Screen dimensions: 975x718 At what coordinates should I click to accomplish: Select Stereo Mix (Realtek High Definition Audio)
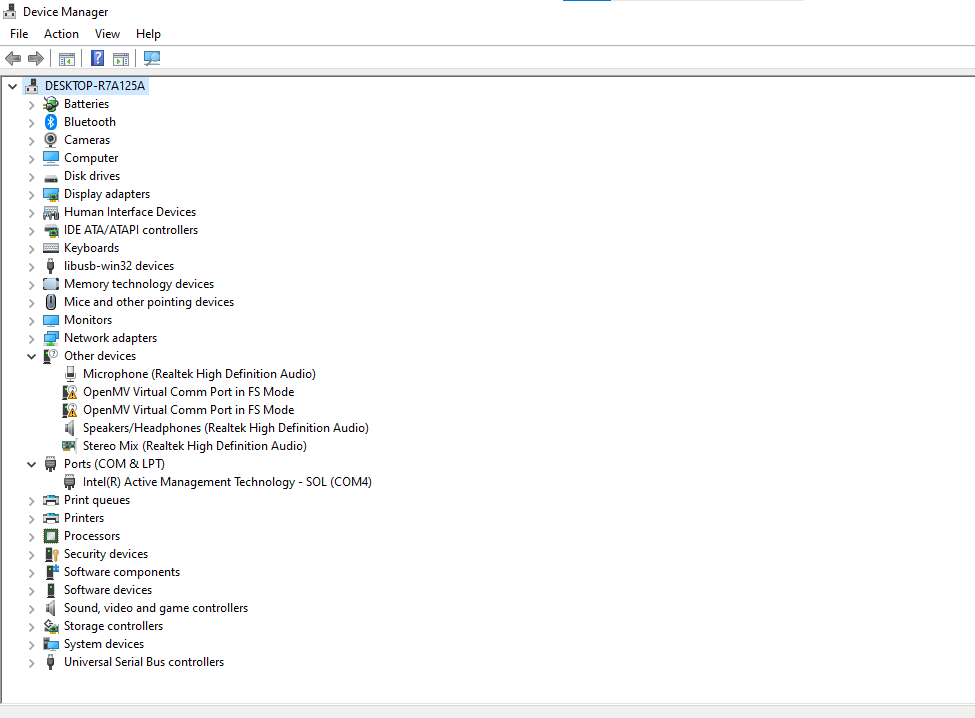click(195, 446)
